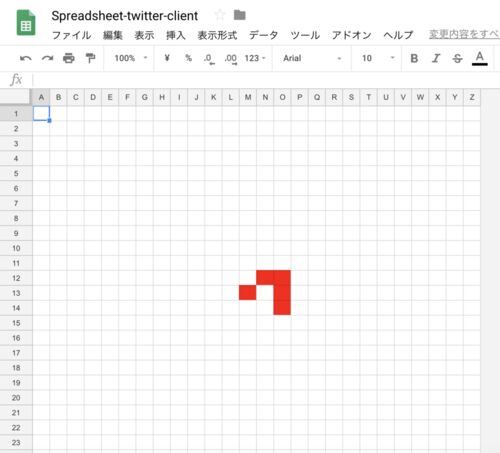Star the Spreadsheet-twitter-client document
This screenshot has height=453, width=500.
tap(220, 15)
